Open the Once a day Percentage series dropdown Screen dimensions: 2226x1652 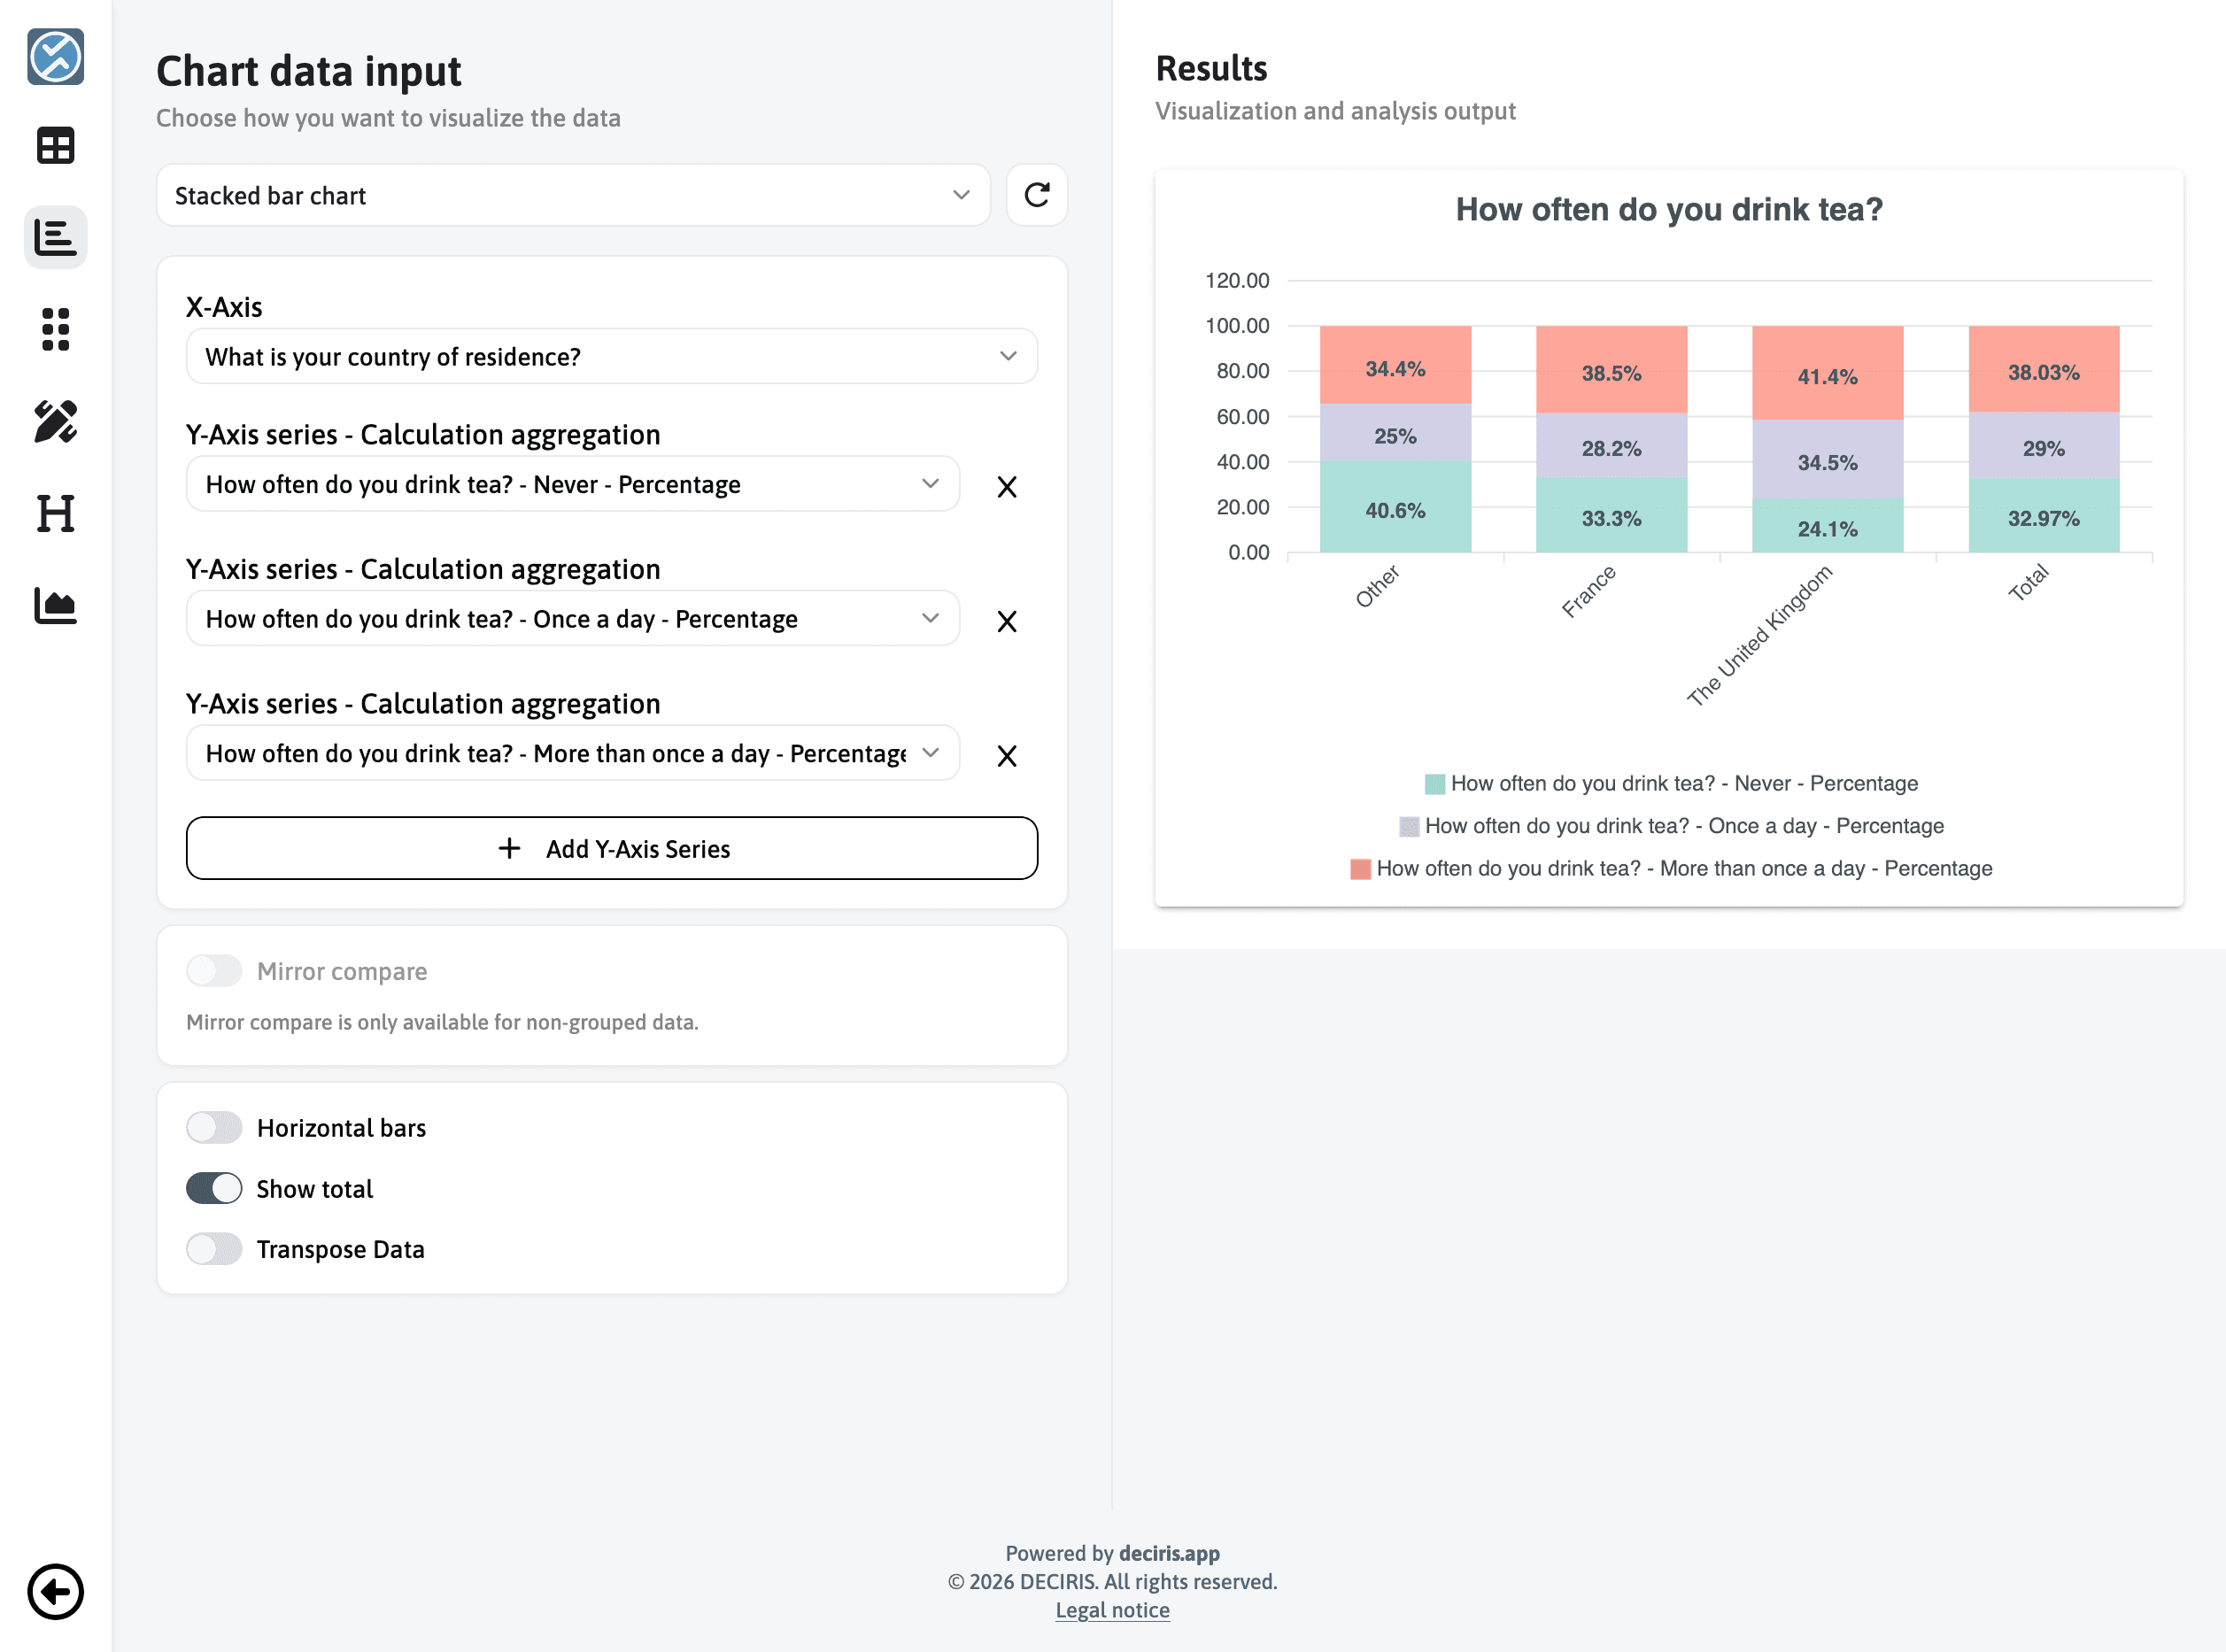click(572, 619)
